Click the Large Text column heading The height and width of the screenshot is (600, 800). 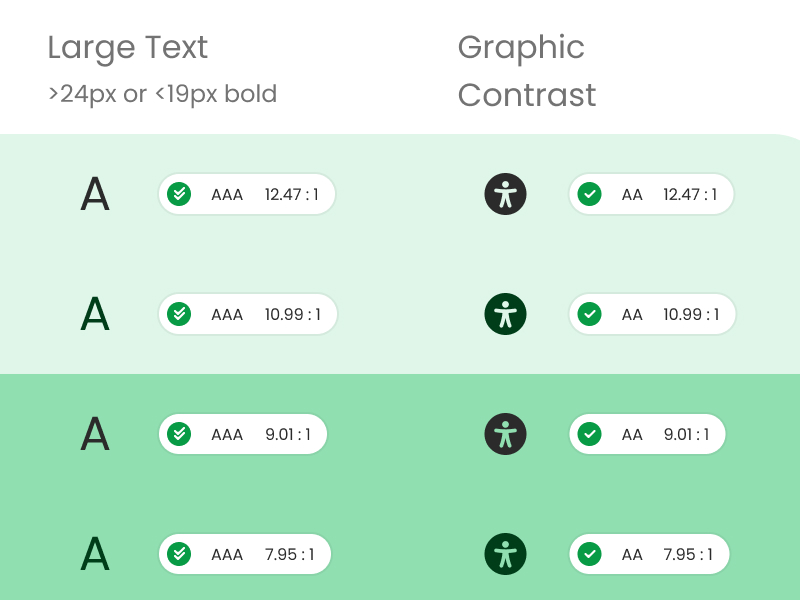point(128,48)
